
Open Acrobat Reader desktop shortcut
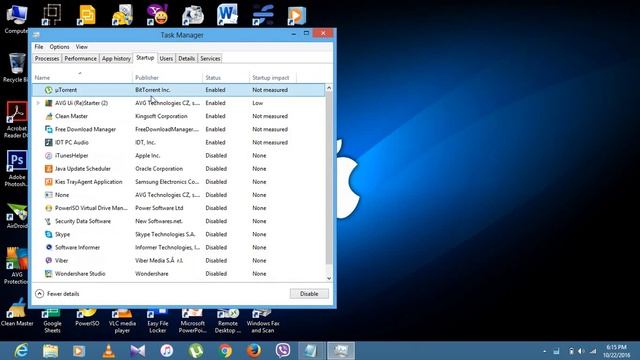[16, 120]
